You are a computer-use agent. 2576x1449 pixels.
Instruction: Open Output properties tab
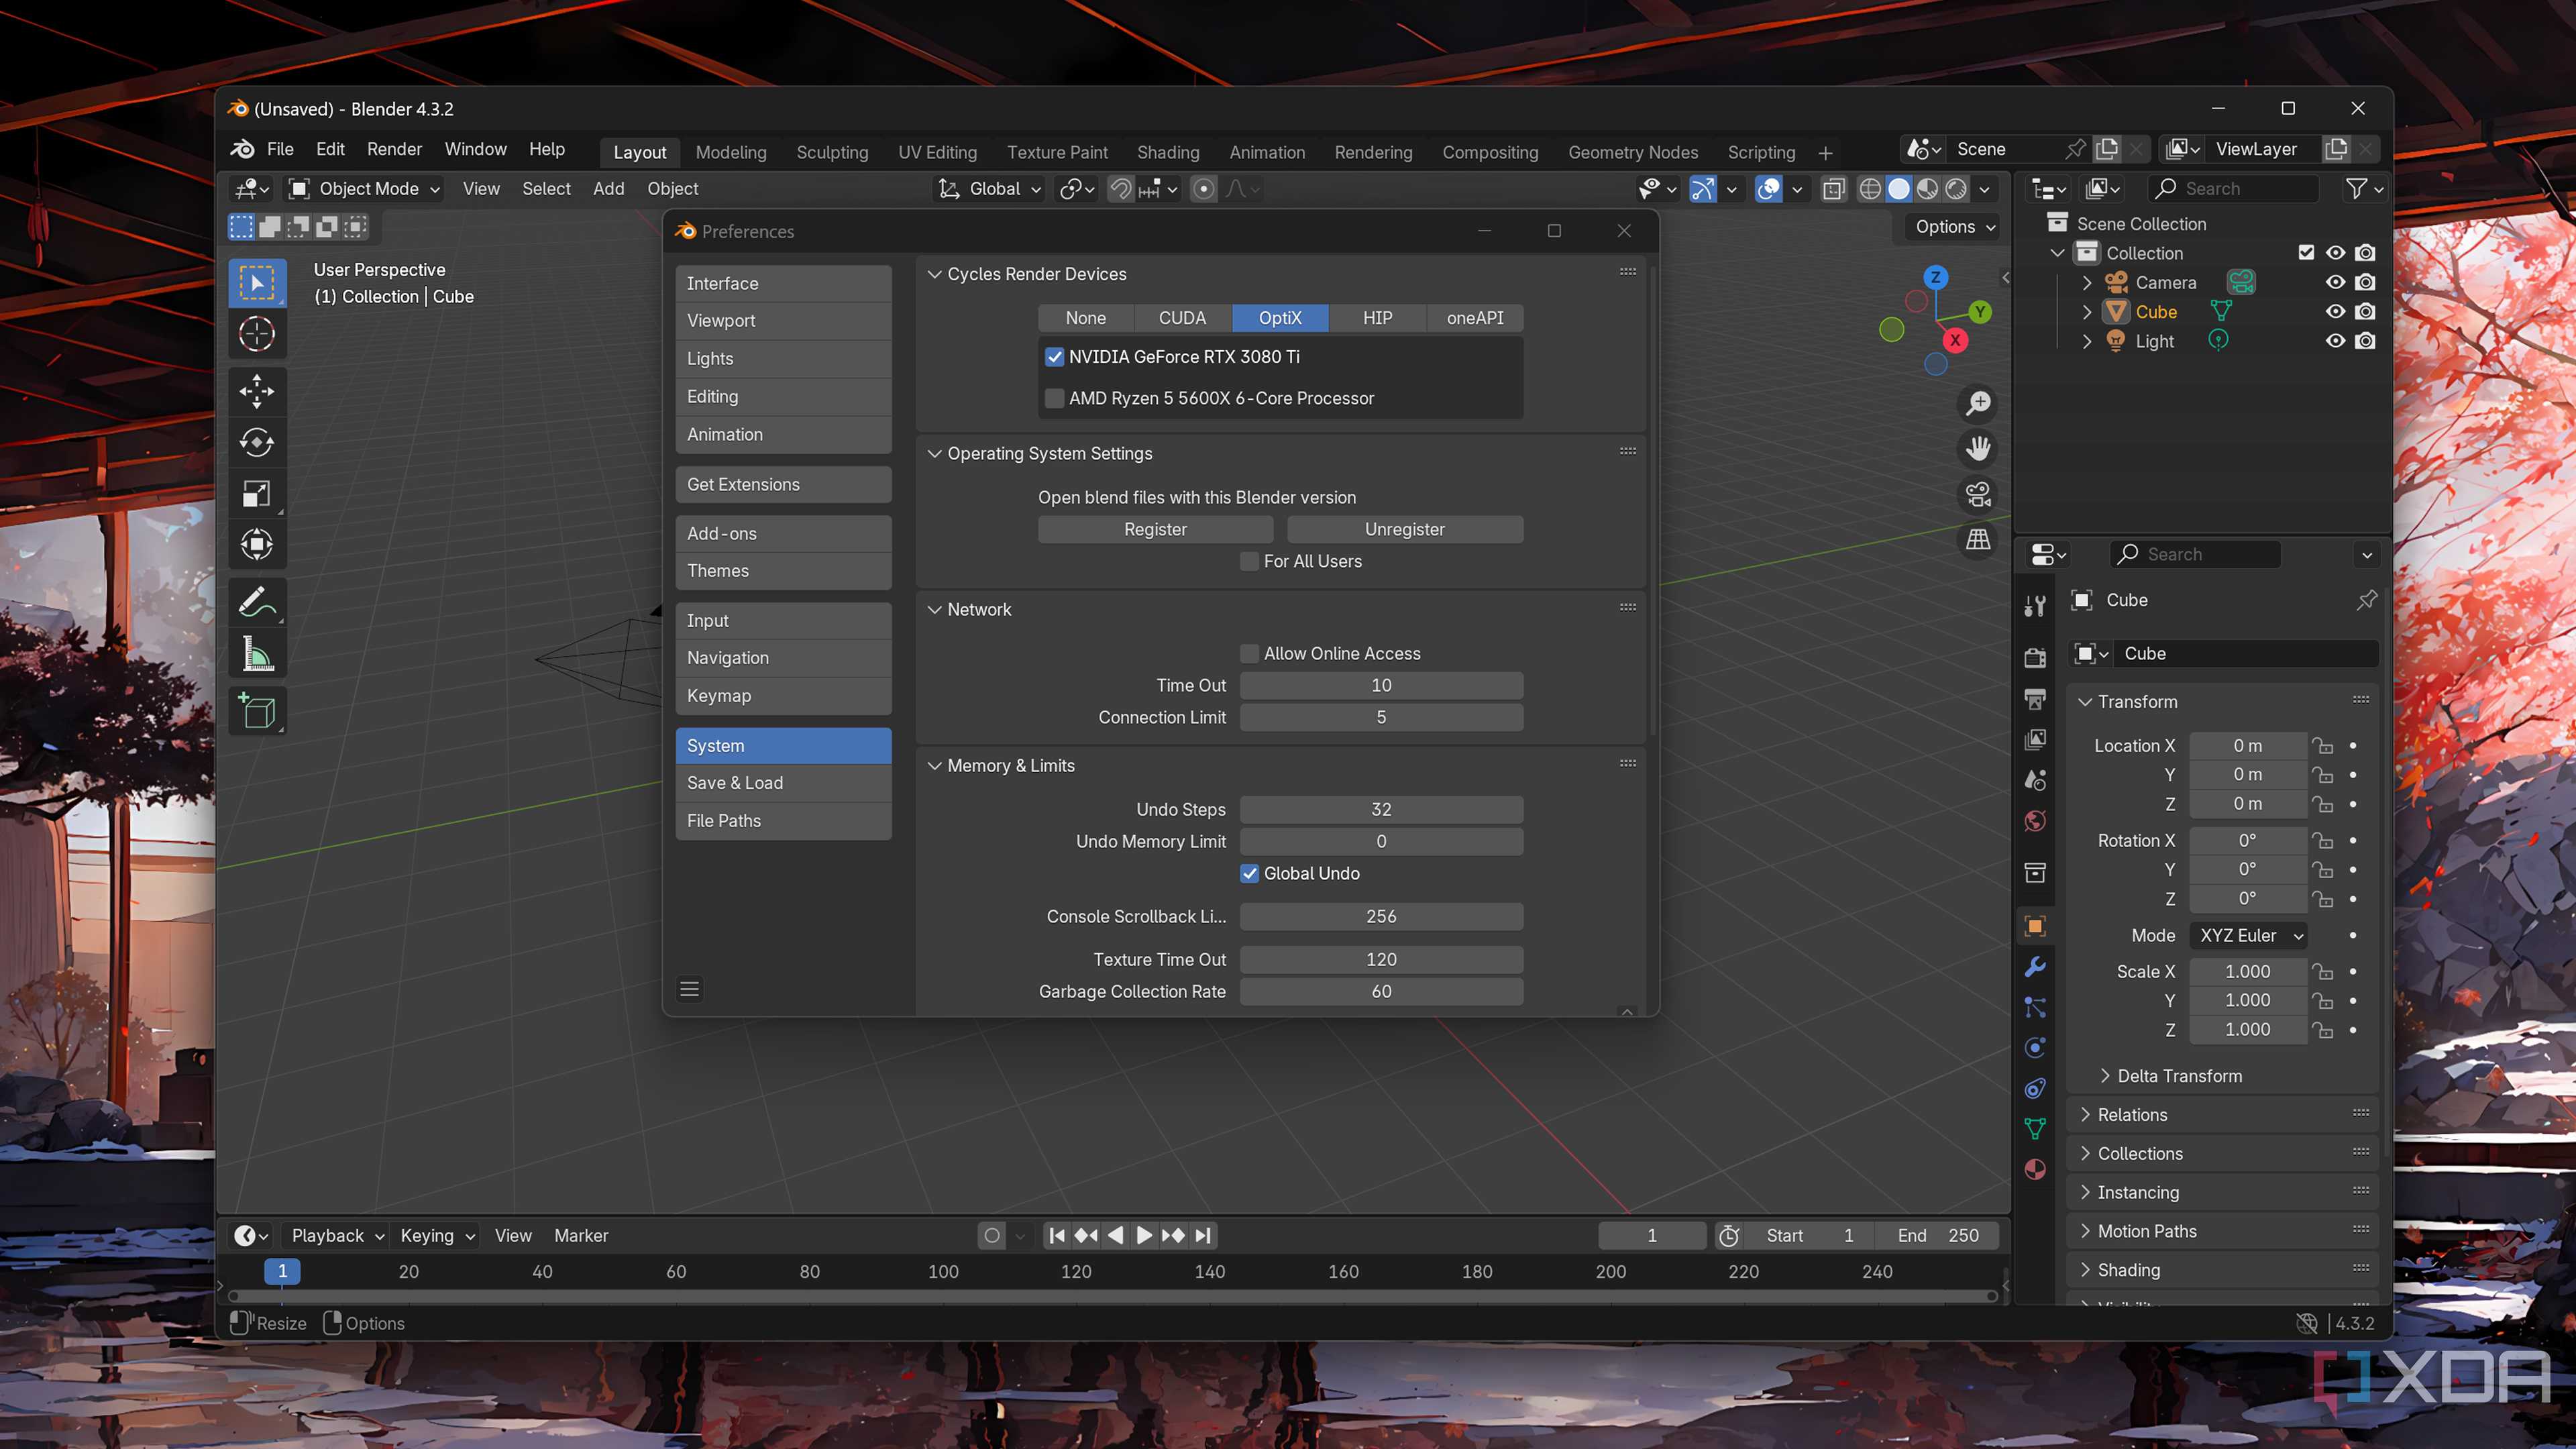tap(2035, 698)
